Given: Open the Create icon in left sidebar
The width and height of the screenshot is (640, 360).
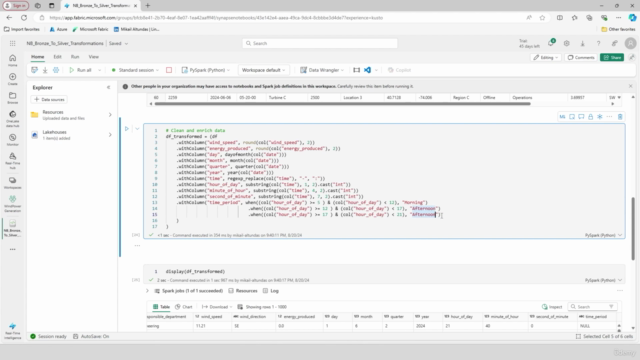Looking at the screenshot, I should tap(13, 79).
